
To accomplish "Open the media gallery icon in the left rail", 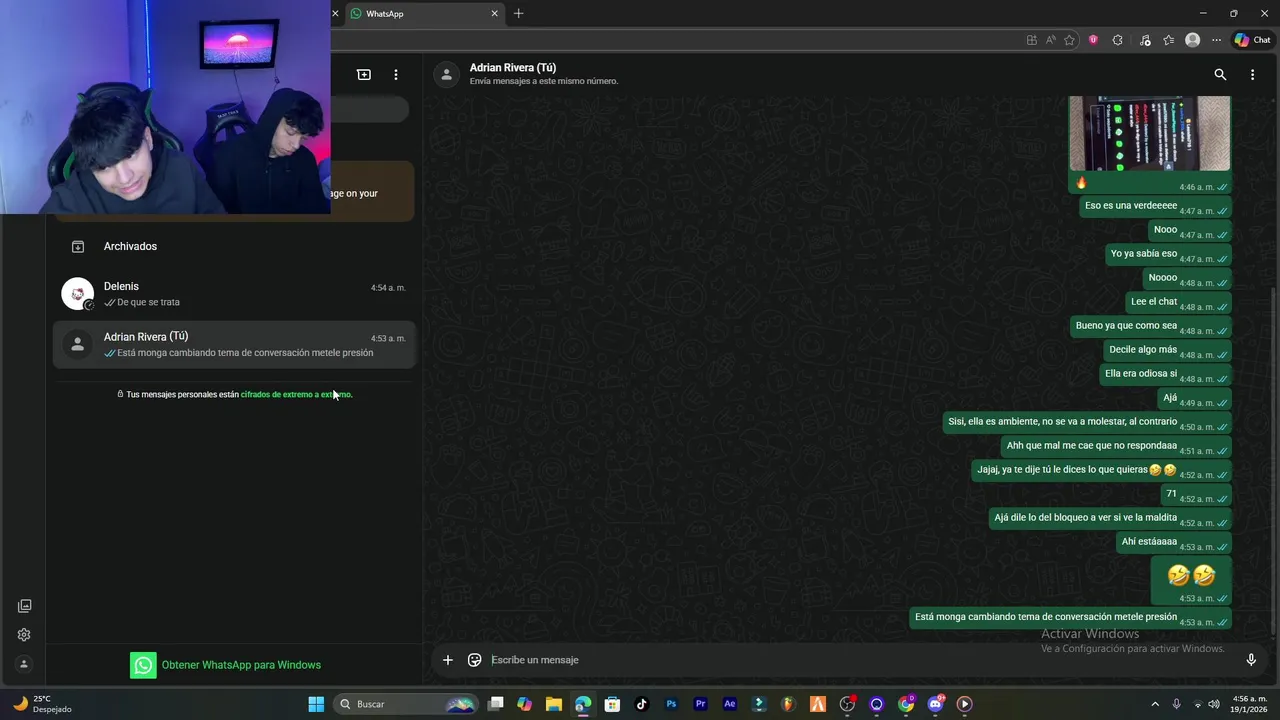I will (24, 606).
